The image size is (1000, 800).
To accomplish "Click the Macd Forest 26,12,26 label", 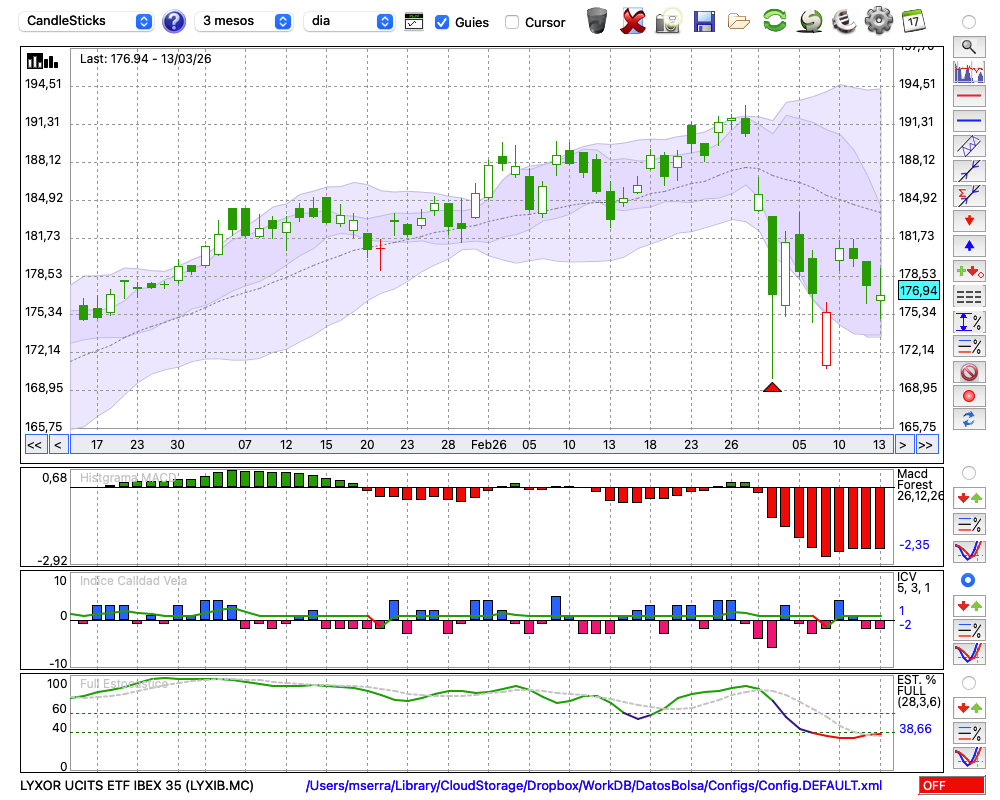I will [x=919, y=485].
